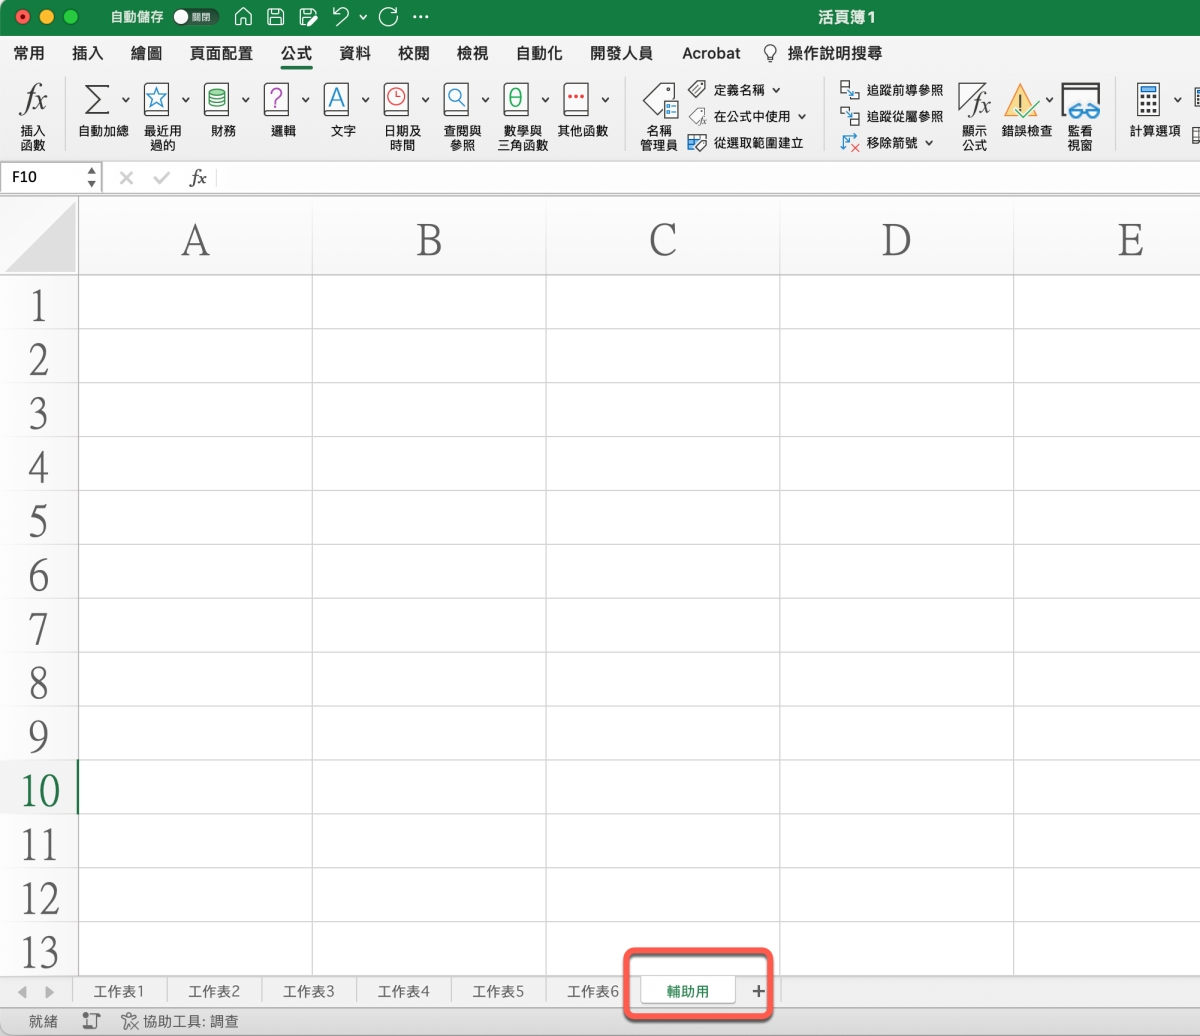Click the 自動加總 sigma icon

click(x=96, y=99)
